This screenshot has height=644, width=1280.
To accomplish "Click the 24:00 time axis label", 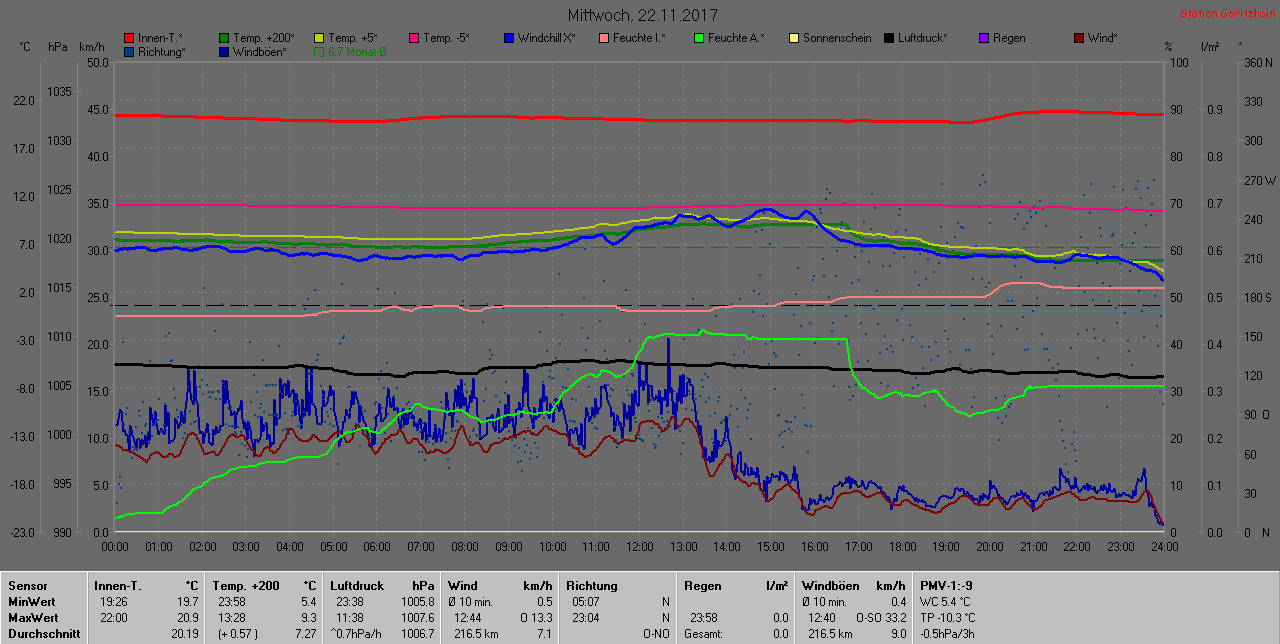I will coord(1165,547).
